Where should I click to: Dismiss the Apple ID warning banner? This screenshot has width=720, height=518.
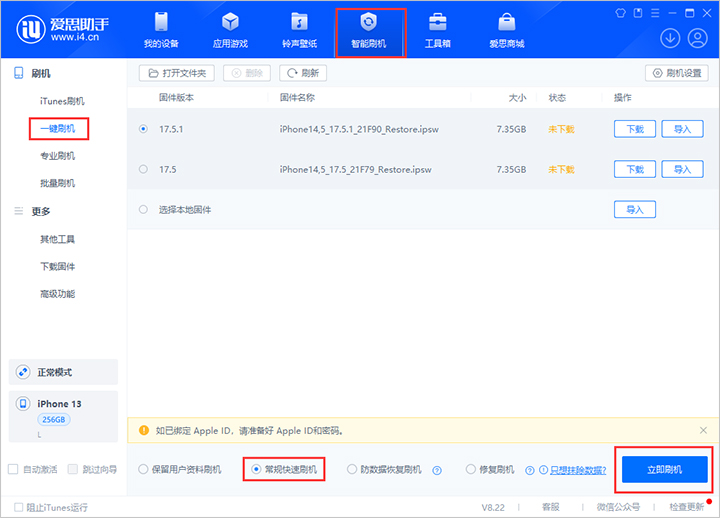(x=702, y=430)
